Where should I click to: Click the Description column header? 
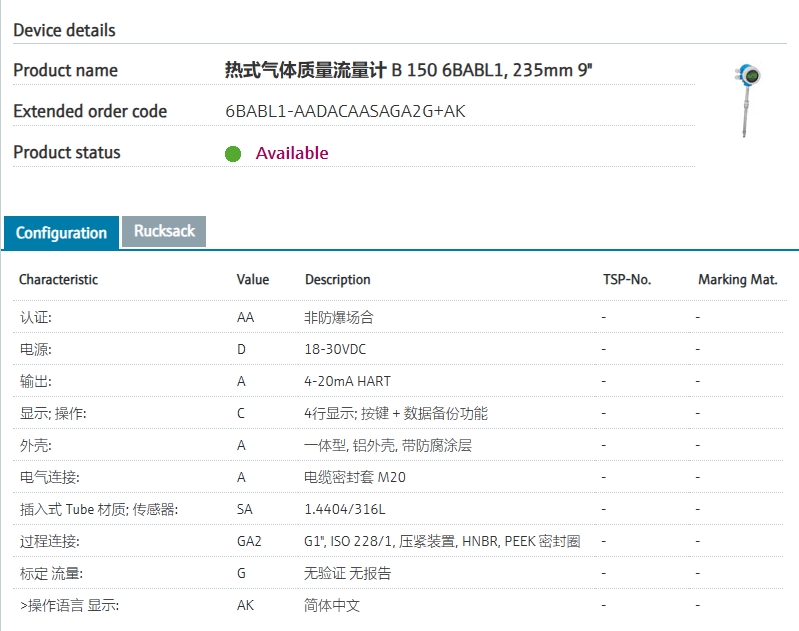click(338, 280)
